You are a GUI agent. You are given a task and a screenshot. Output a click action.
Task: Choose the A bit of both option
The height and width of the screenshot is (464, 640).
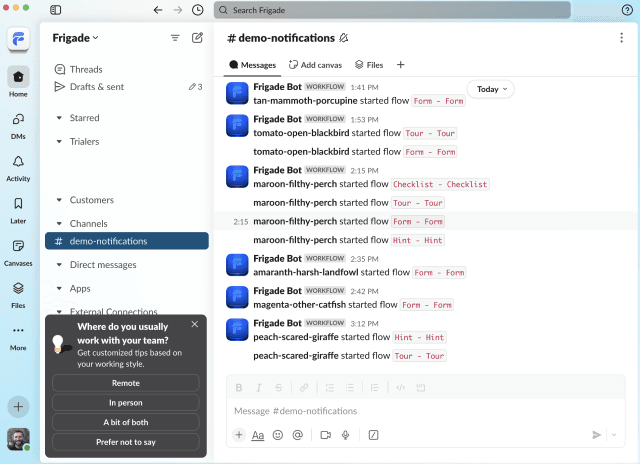coord(126,422)
